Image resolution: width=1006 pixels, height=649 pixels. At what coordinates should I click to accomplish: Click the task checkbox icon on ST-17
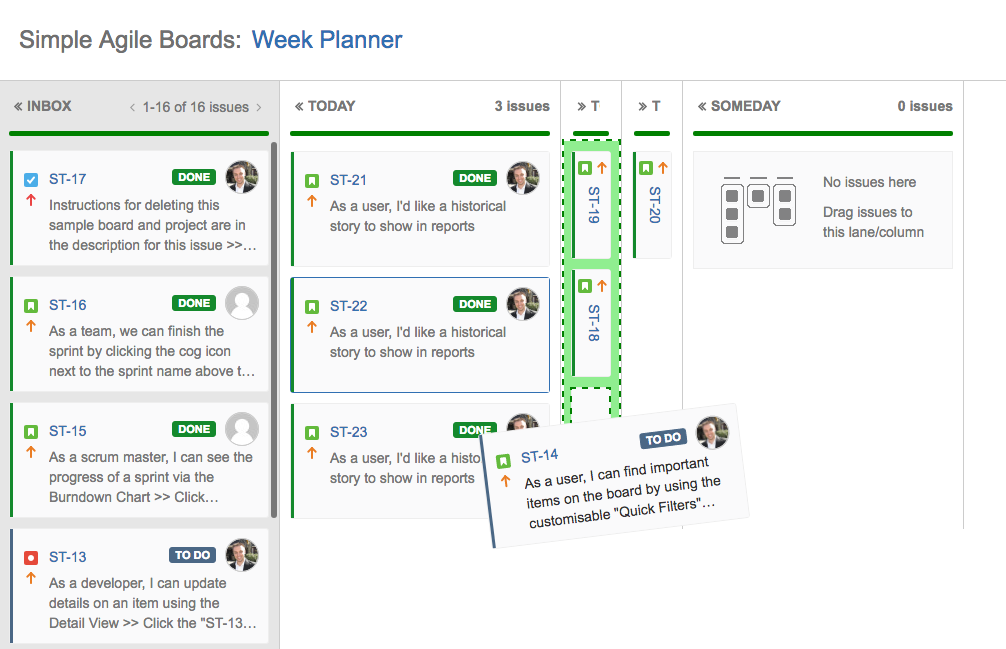click(31, 180)
